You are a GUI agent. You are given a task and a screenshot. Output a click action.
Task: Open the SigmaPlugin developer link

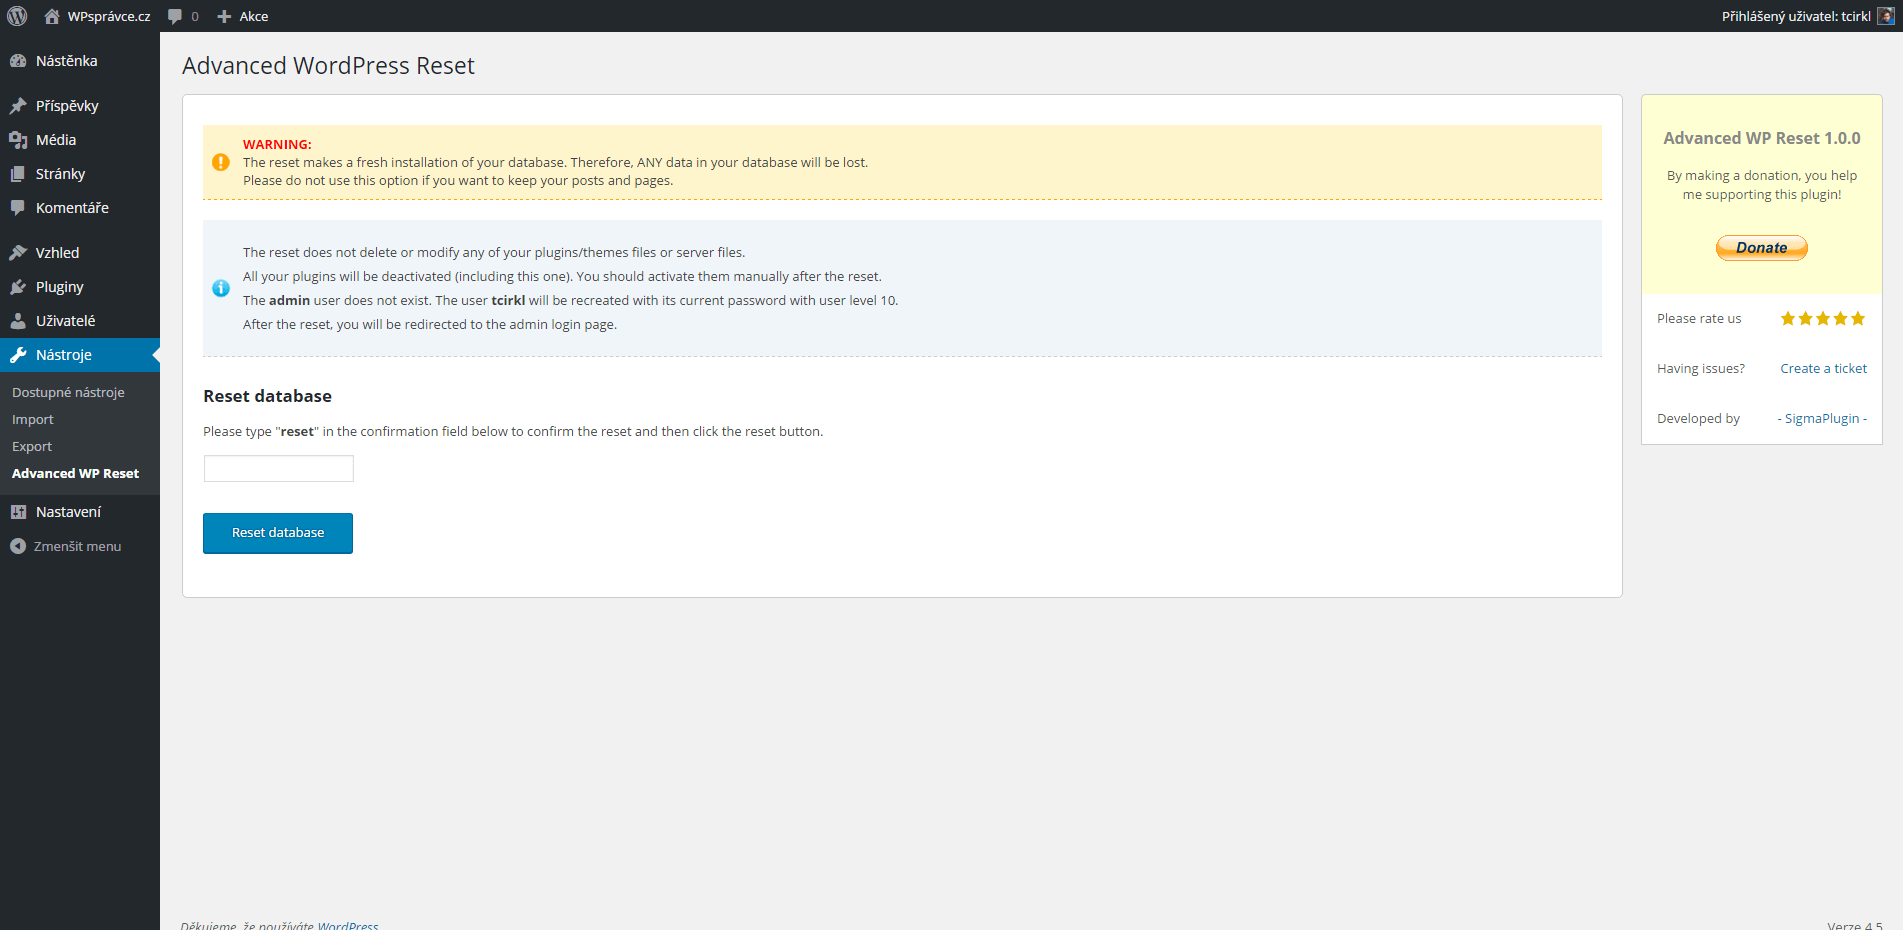tap(1822, 419)
